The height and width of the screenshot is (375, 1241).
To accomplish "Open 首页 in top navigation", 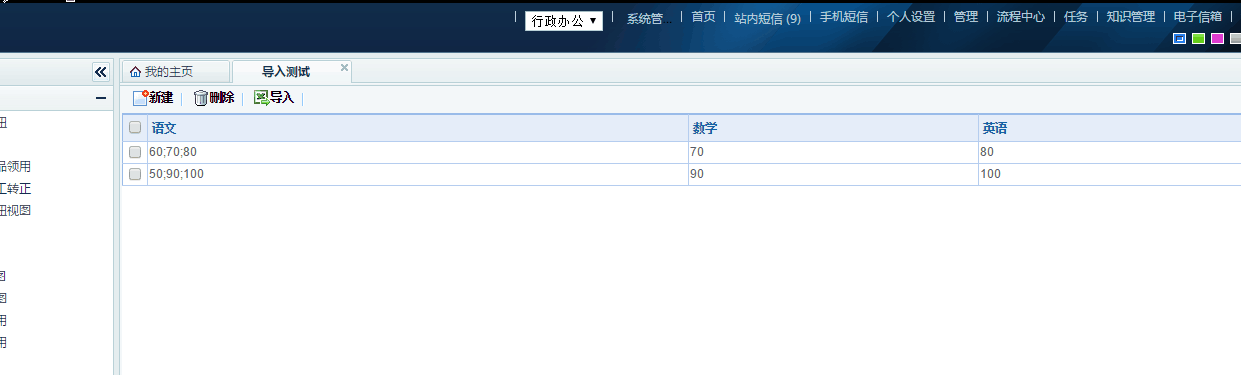I will click(x=704, y=17).
